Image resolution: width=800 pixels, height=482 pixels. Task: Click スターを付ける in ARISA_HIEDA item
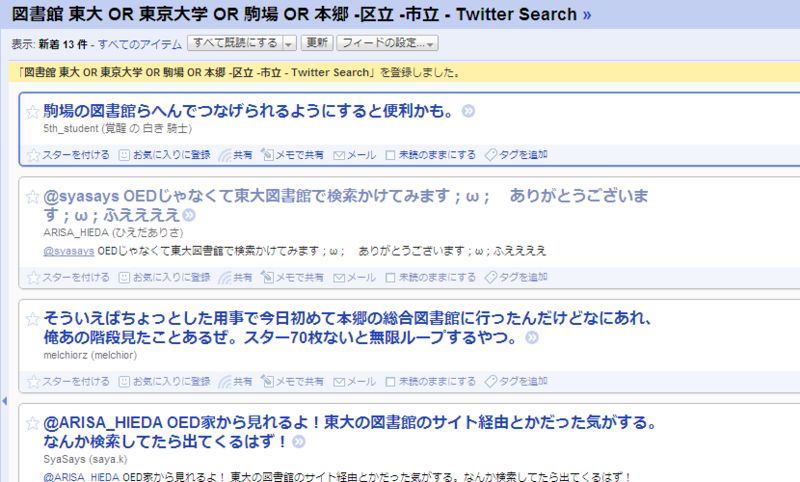69,277
